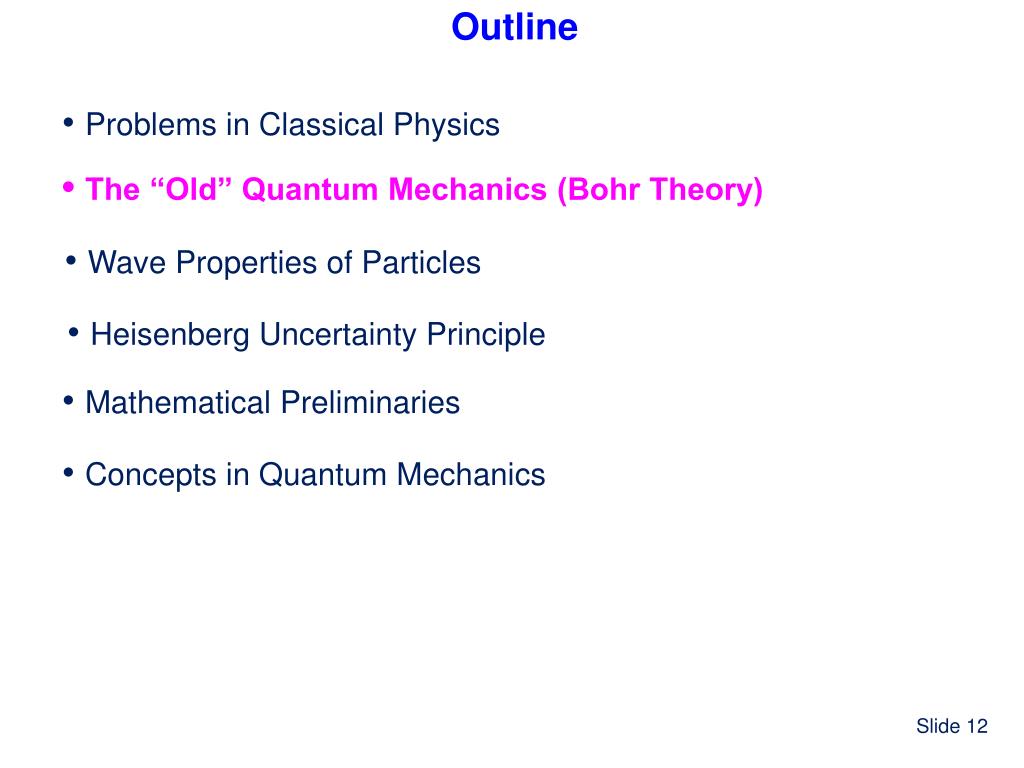Click the quoted word “Old”
Image resolution: width=1024 pixels, height=768 pixels.
click(191, 189)
